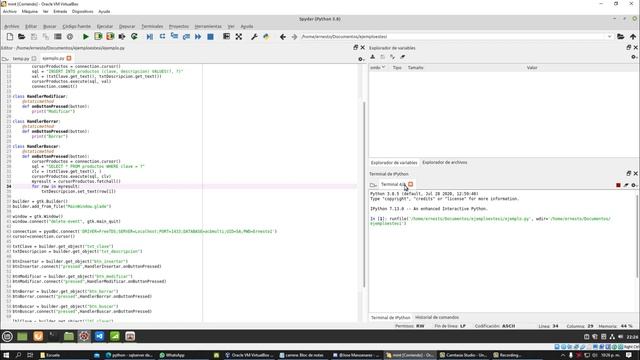The width and height of the screenshot is (640, 360).
Task: Step over current line debug icon
Action: [162, 37]
